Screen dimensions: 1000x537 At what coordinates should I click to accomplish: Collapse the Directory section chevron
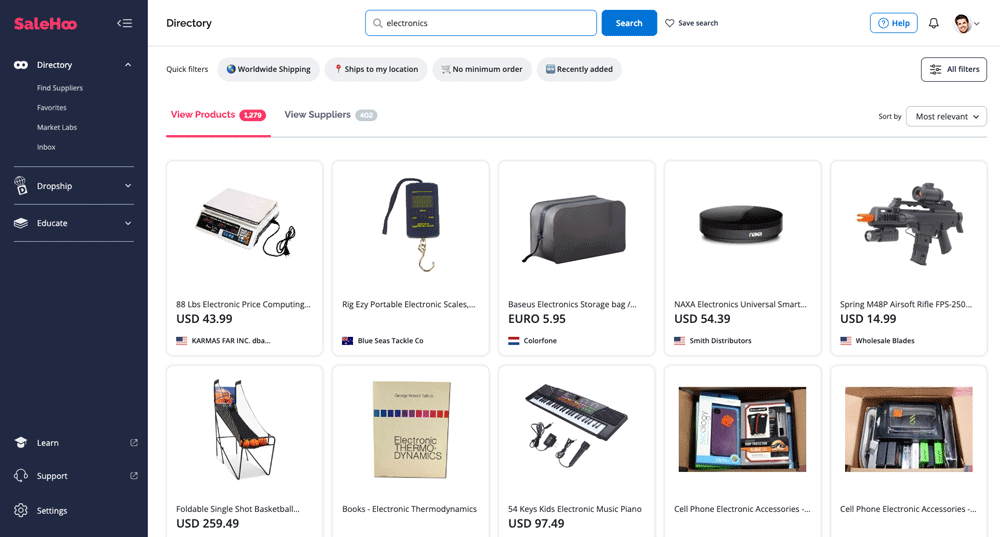pos(128,65)
